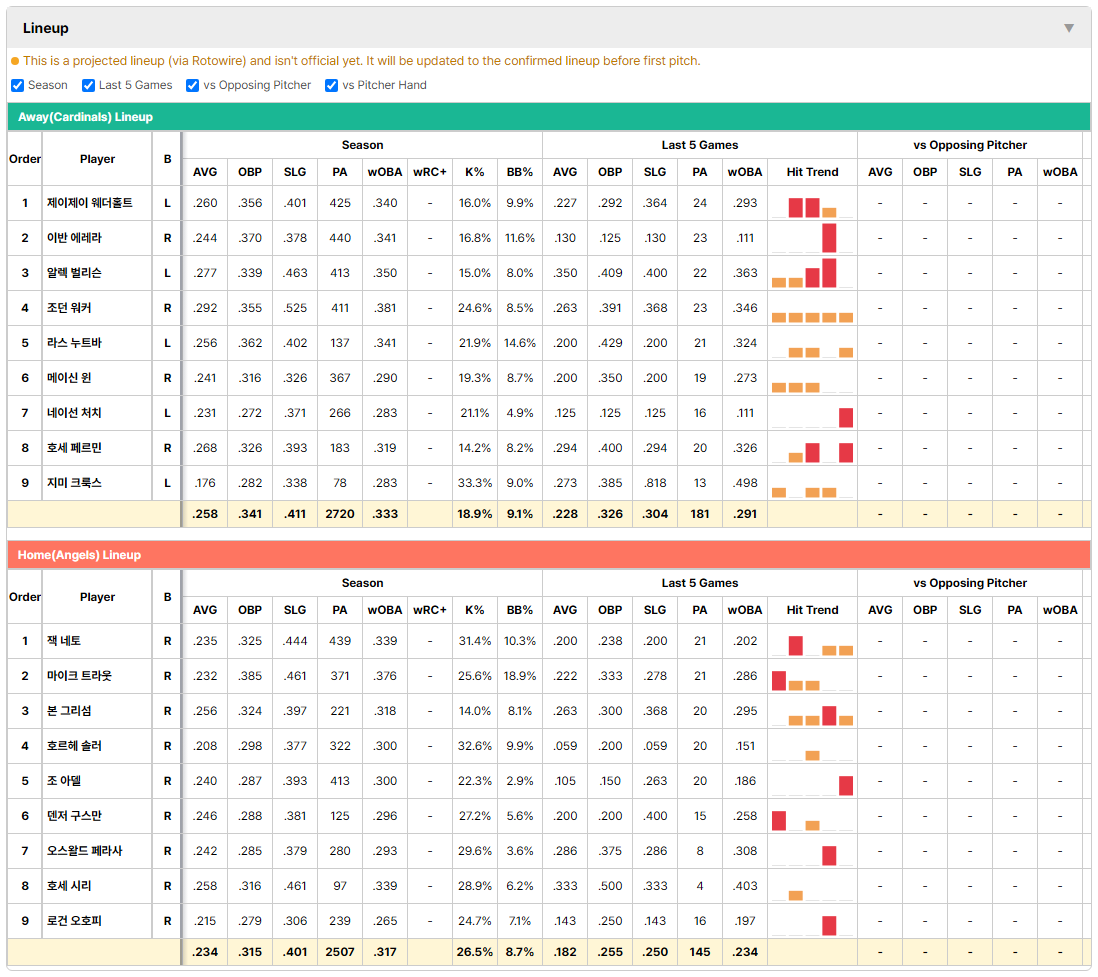Click 마이크 트라웃 hit trend chart
The width and height of the screenshot is (1098, 977).
pyautogui.click(x=812, y=676)
